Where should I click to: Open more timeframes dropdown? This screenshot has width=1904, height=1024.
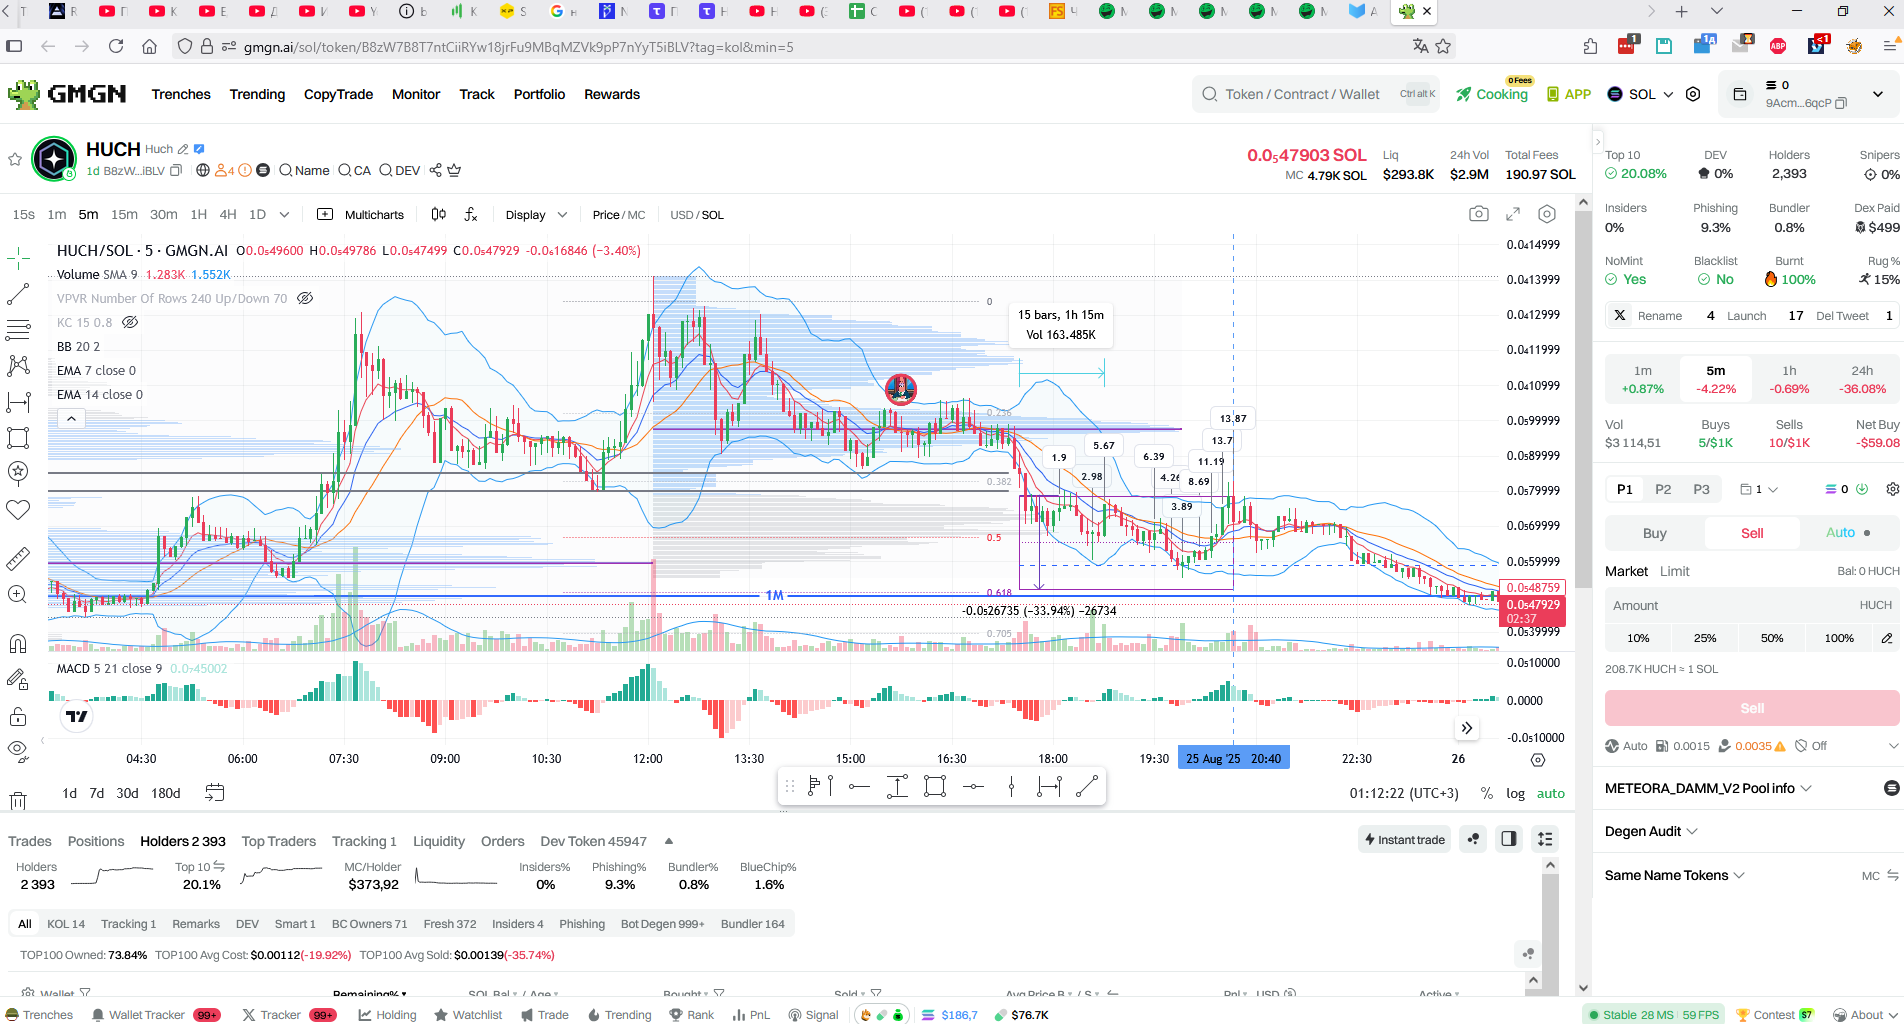pos(284,214)
